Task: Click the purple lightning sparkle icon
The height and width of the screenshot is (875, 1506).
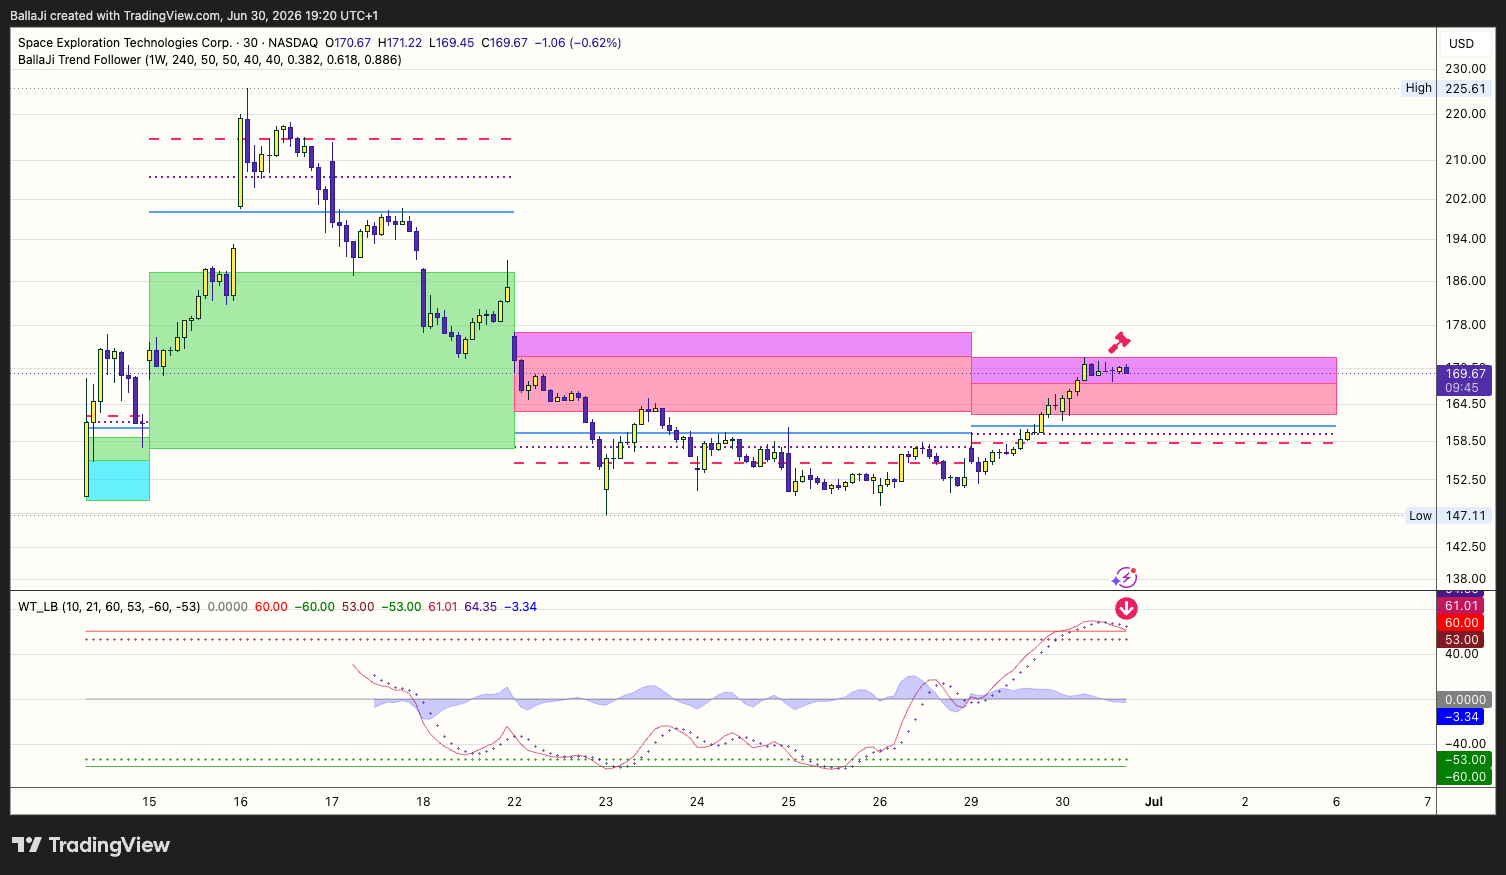Action: tap(1125, 577)
